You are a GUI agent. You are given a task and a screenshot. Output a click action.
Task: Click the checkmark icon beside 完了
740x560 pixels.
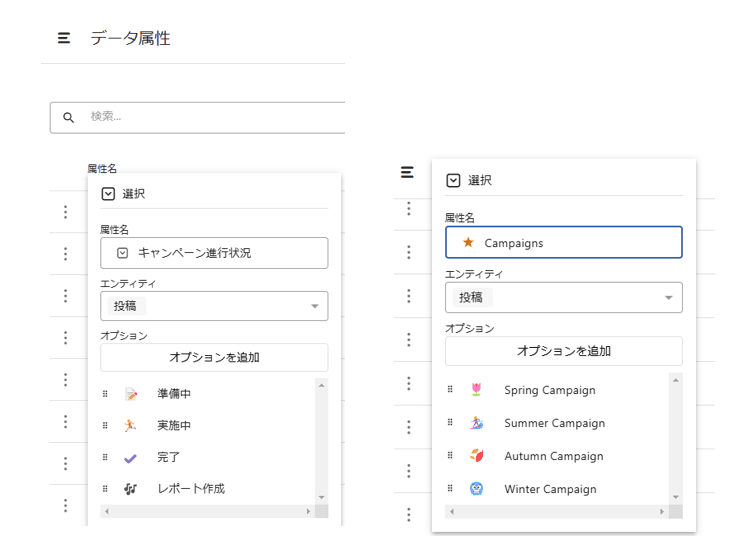(131, 457)
